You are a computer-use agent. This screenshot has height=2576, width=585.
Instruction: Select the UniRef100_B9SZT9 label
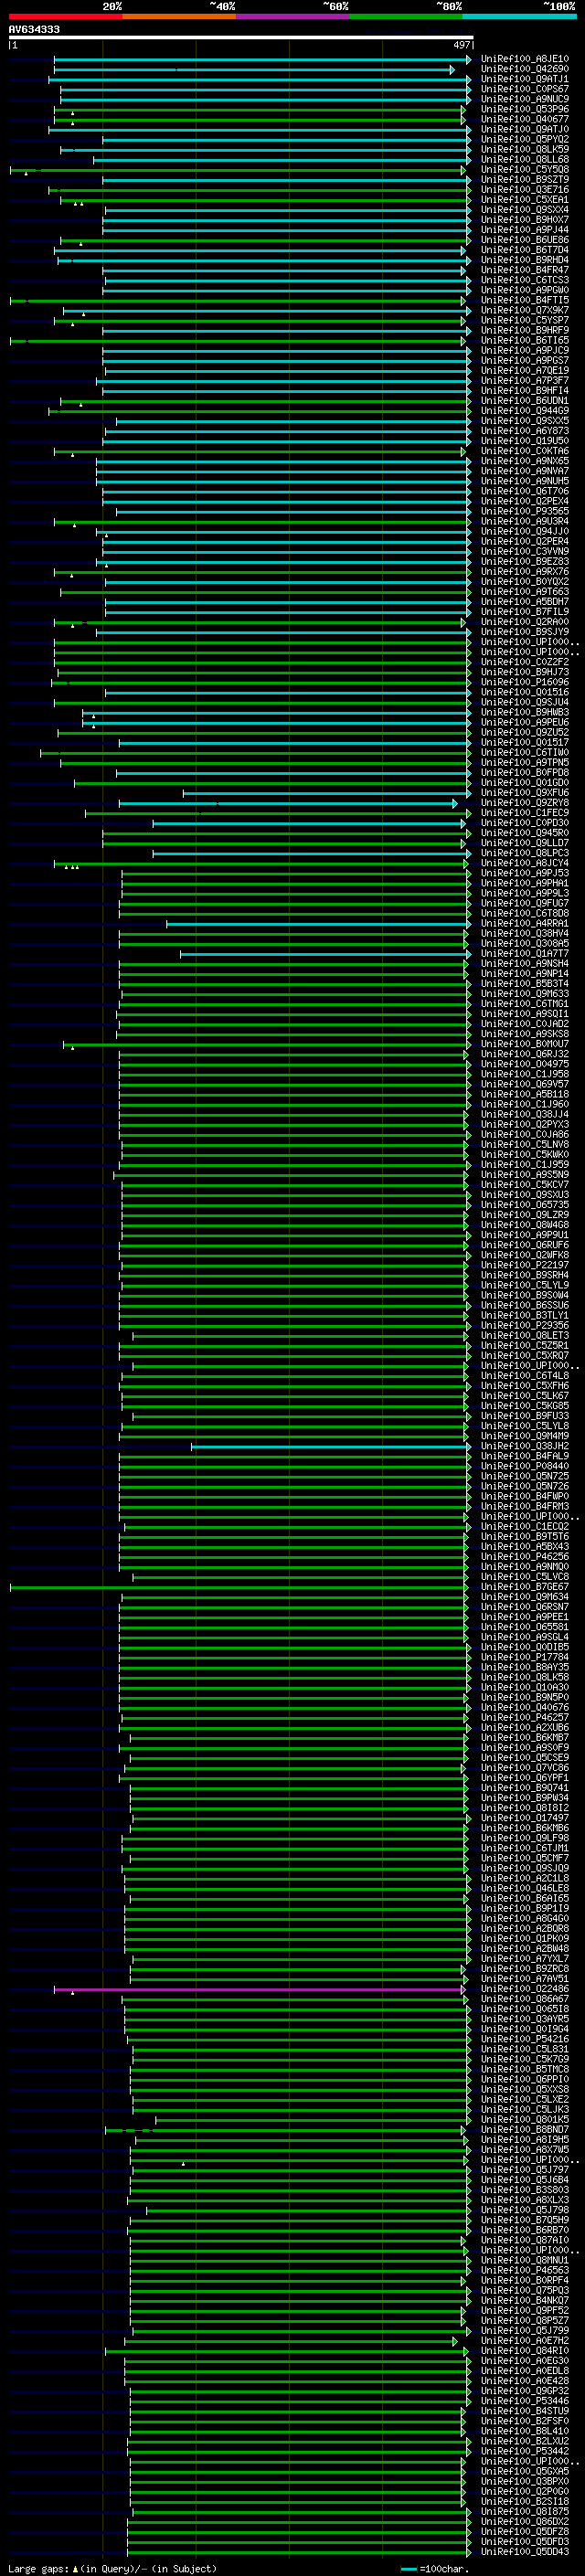pos(525,180)
